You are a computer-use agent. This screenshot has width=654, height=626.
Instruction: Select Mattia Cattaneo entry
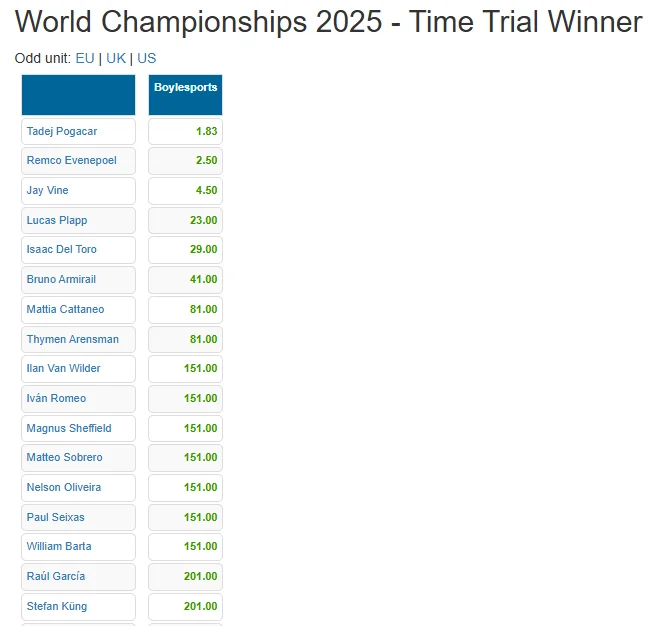(65, 309)
